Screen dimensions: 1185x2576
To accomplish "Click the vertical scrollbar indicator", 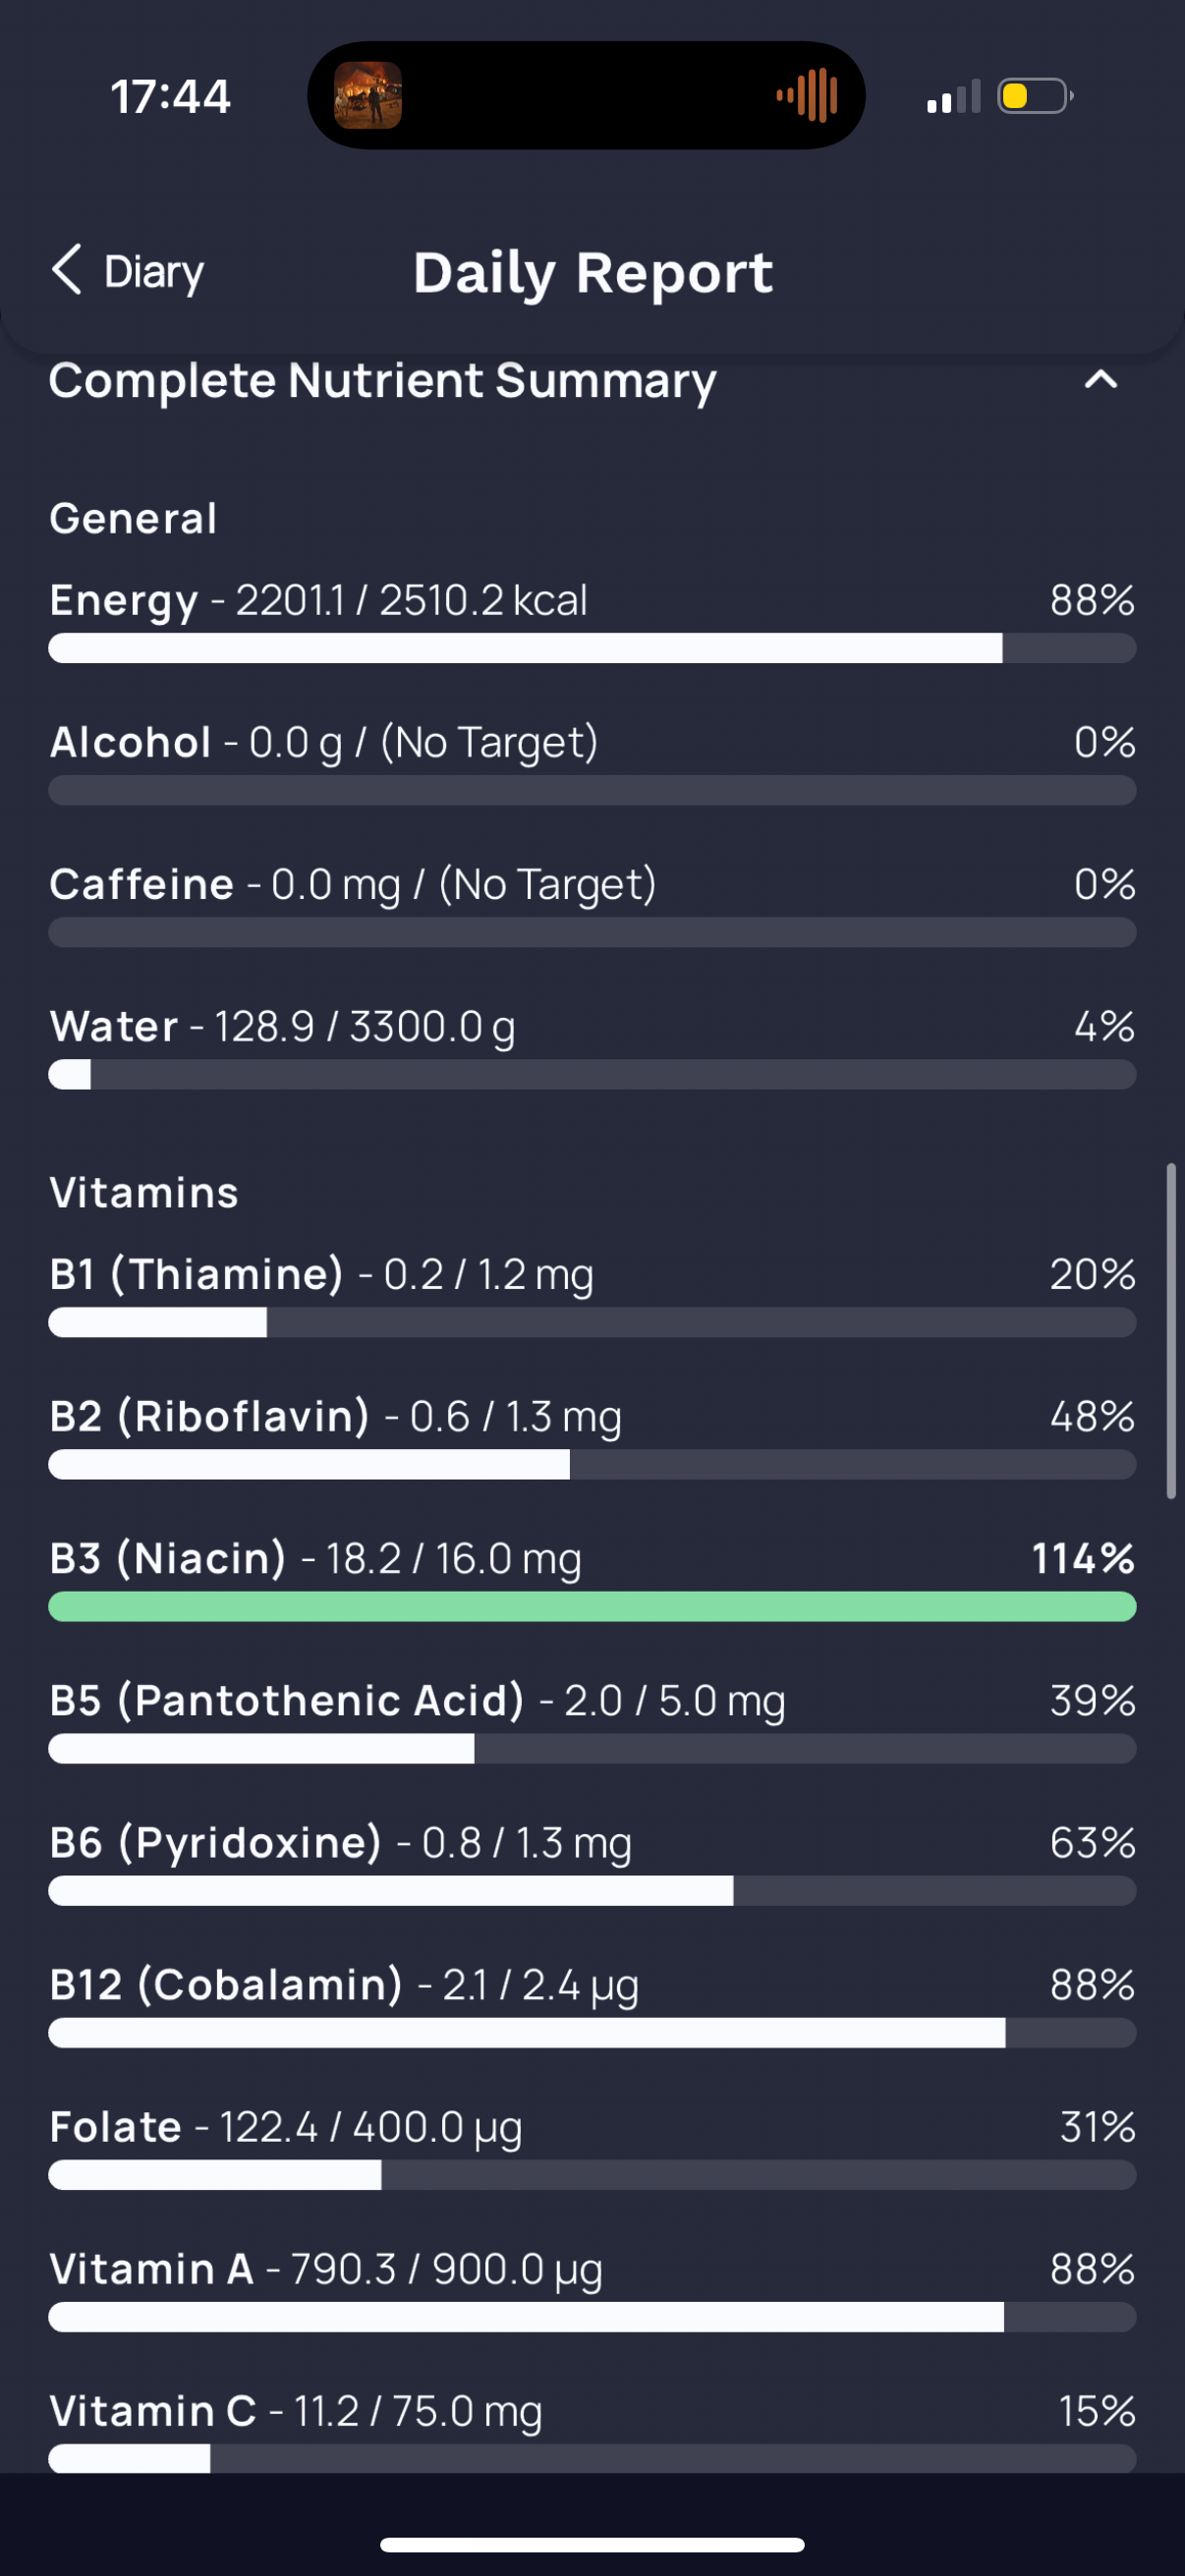I will tap(1171, 1330).
